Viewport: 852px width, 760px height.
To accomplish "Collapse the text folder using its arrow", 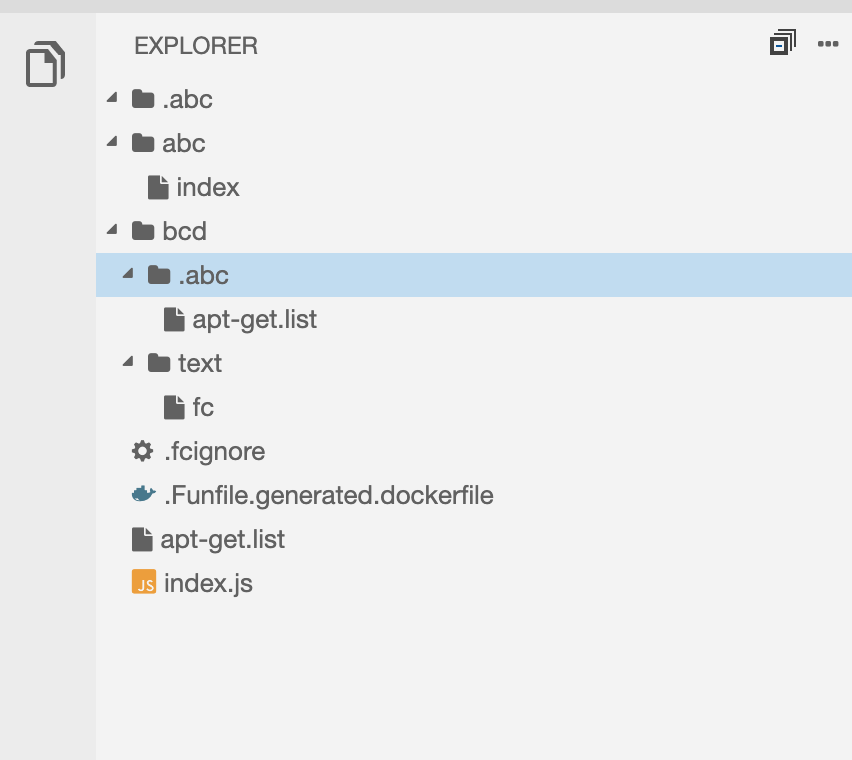I will point(128,362).
